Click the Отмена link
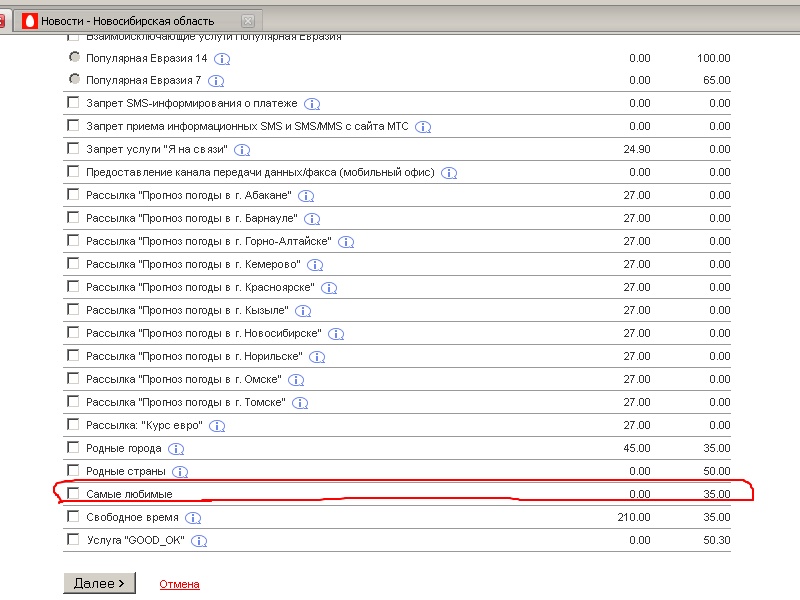Viewport: 800px width, 600px height. click(179, 584)
